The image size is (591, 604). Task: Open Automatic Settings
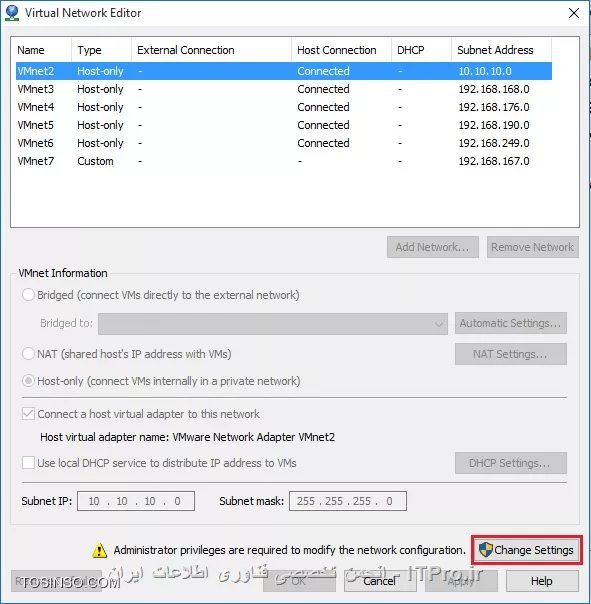pyautogui.click(x=510, y=323)
